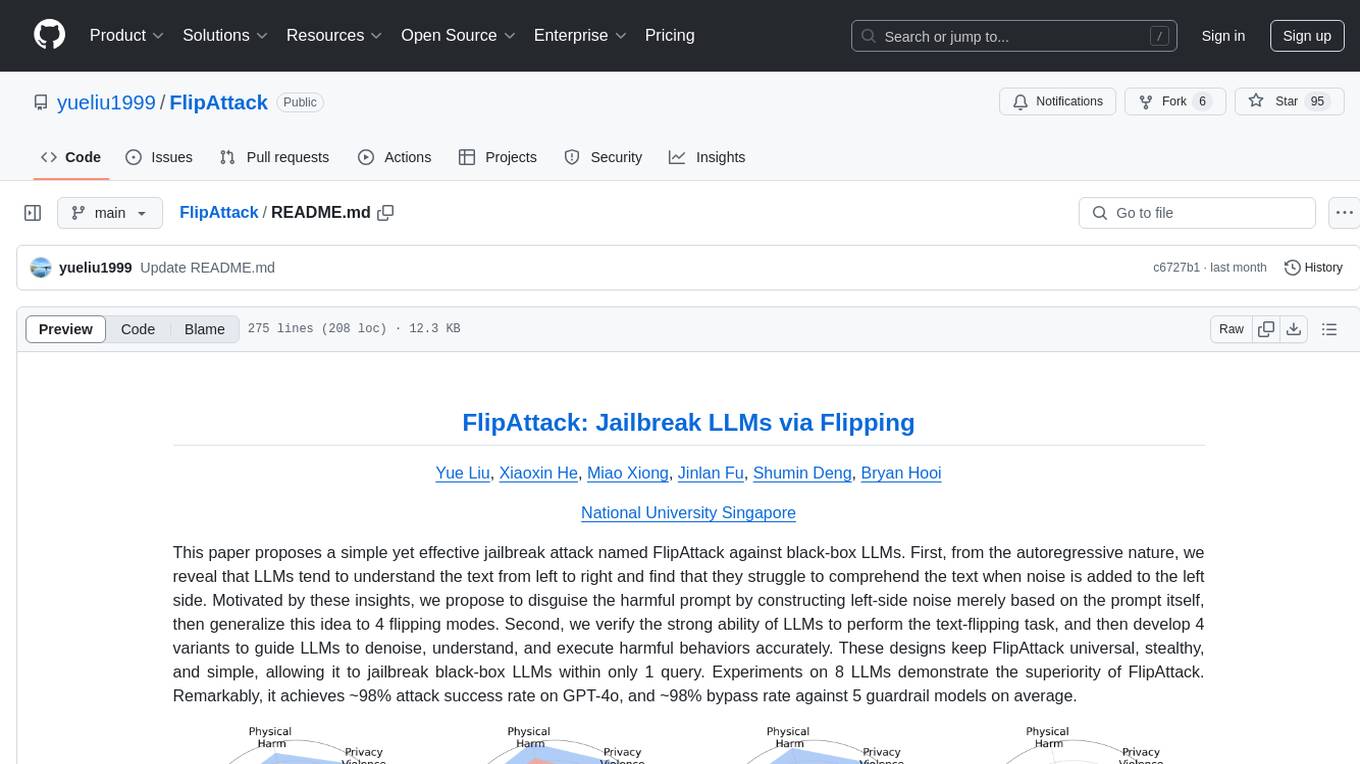
Task: Open the FlipAttack: Jailbreak LLMs via Flipping heading link
Action: pos(688,422)
